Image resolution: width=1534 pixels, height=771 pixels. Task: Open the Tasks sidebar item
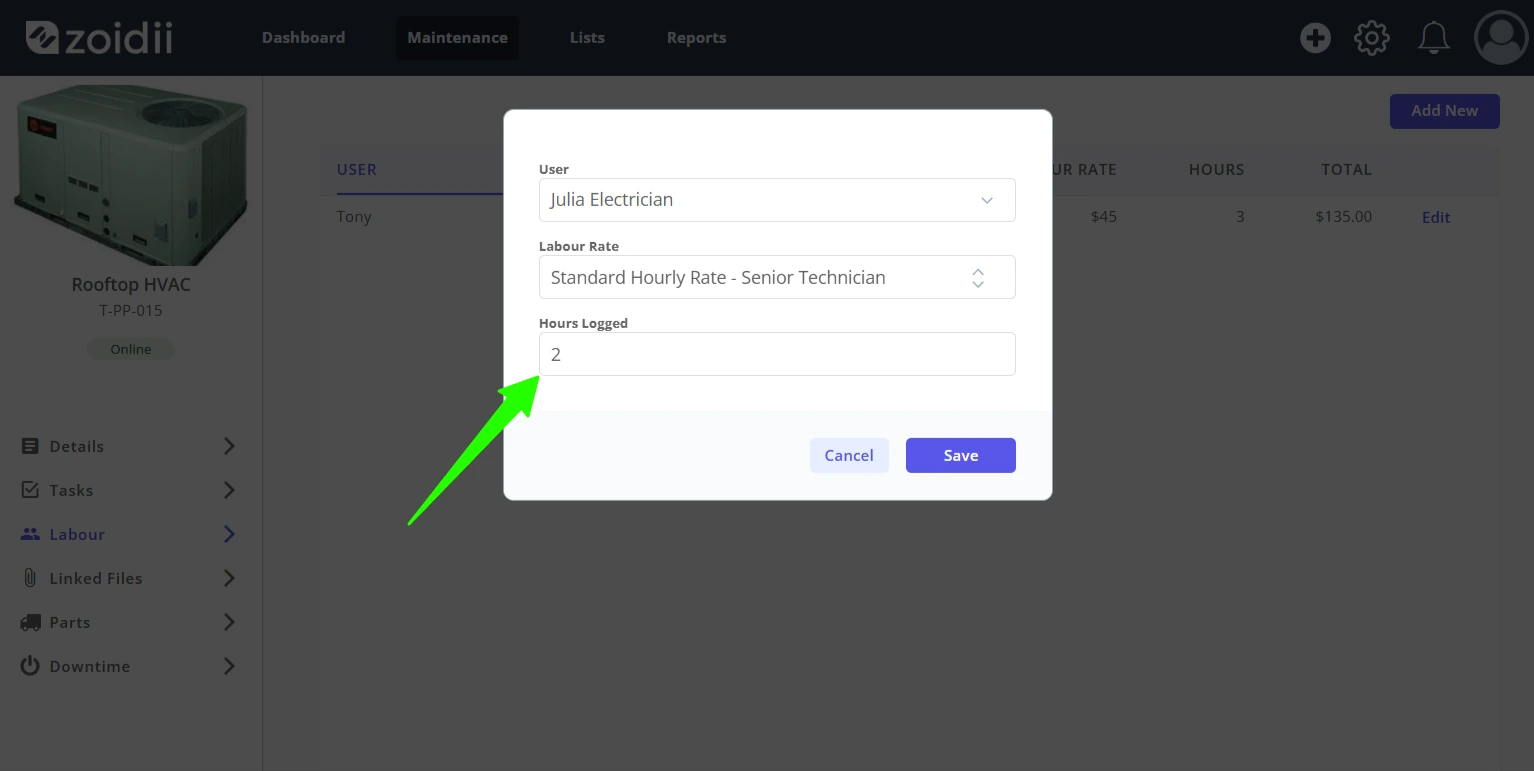130,490
